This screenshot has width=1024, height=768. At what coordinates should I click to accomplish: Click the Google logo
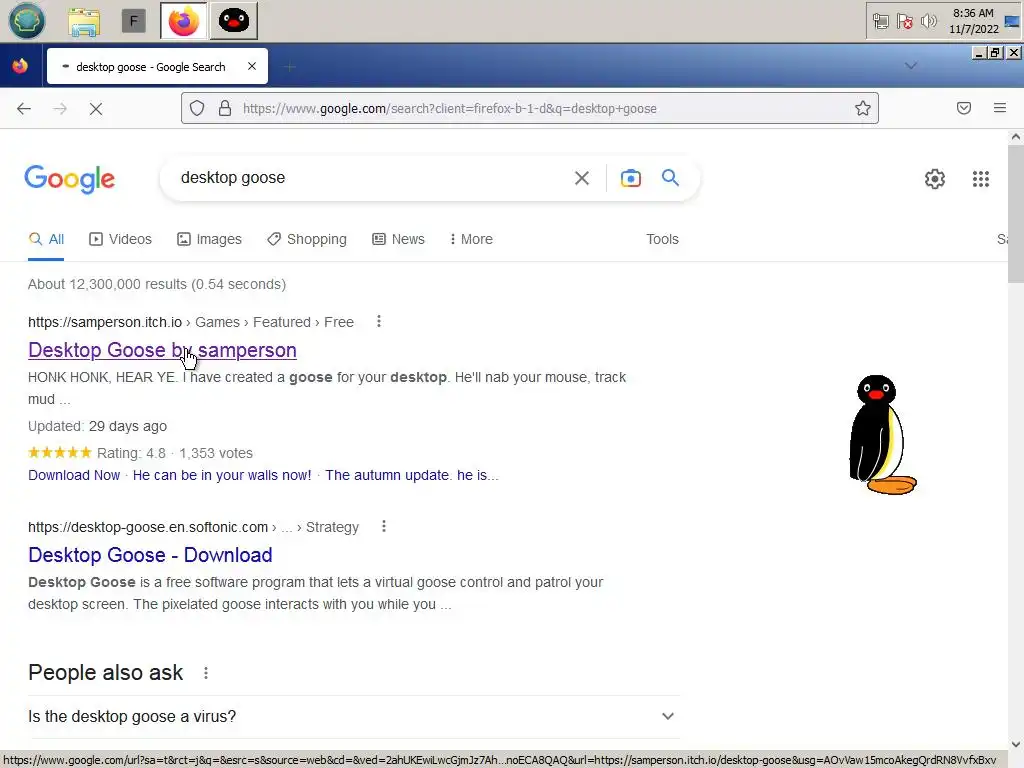(x=69, y=179)
